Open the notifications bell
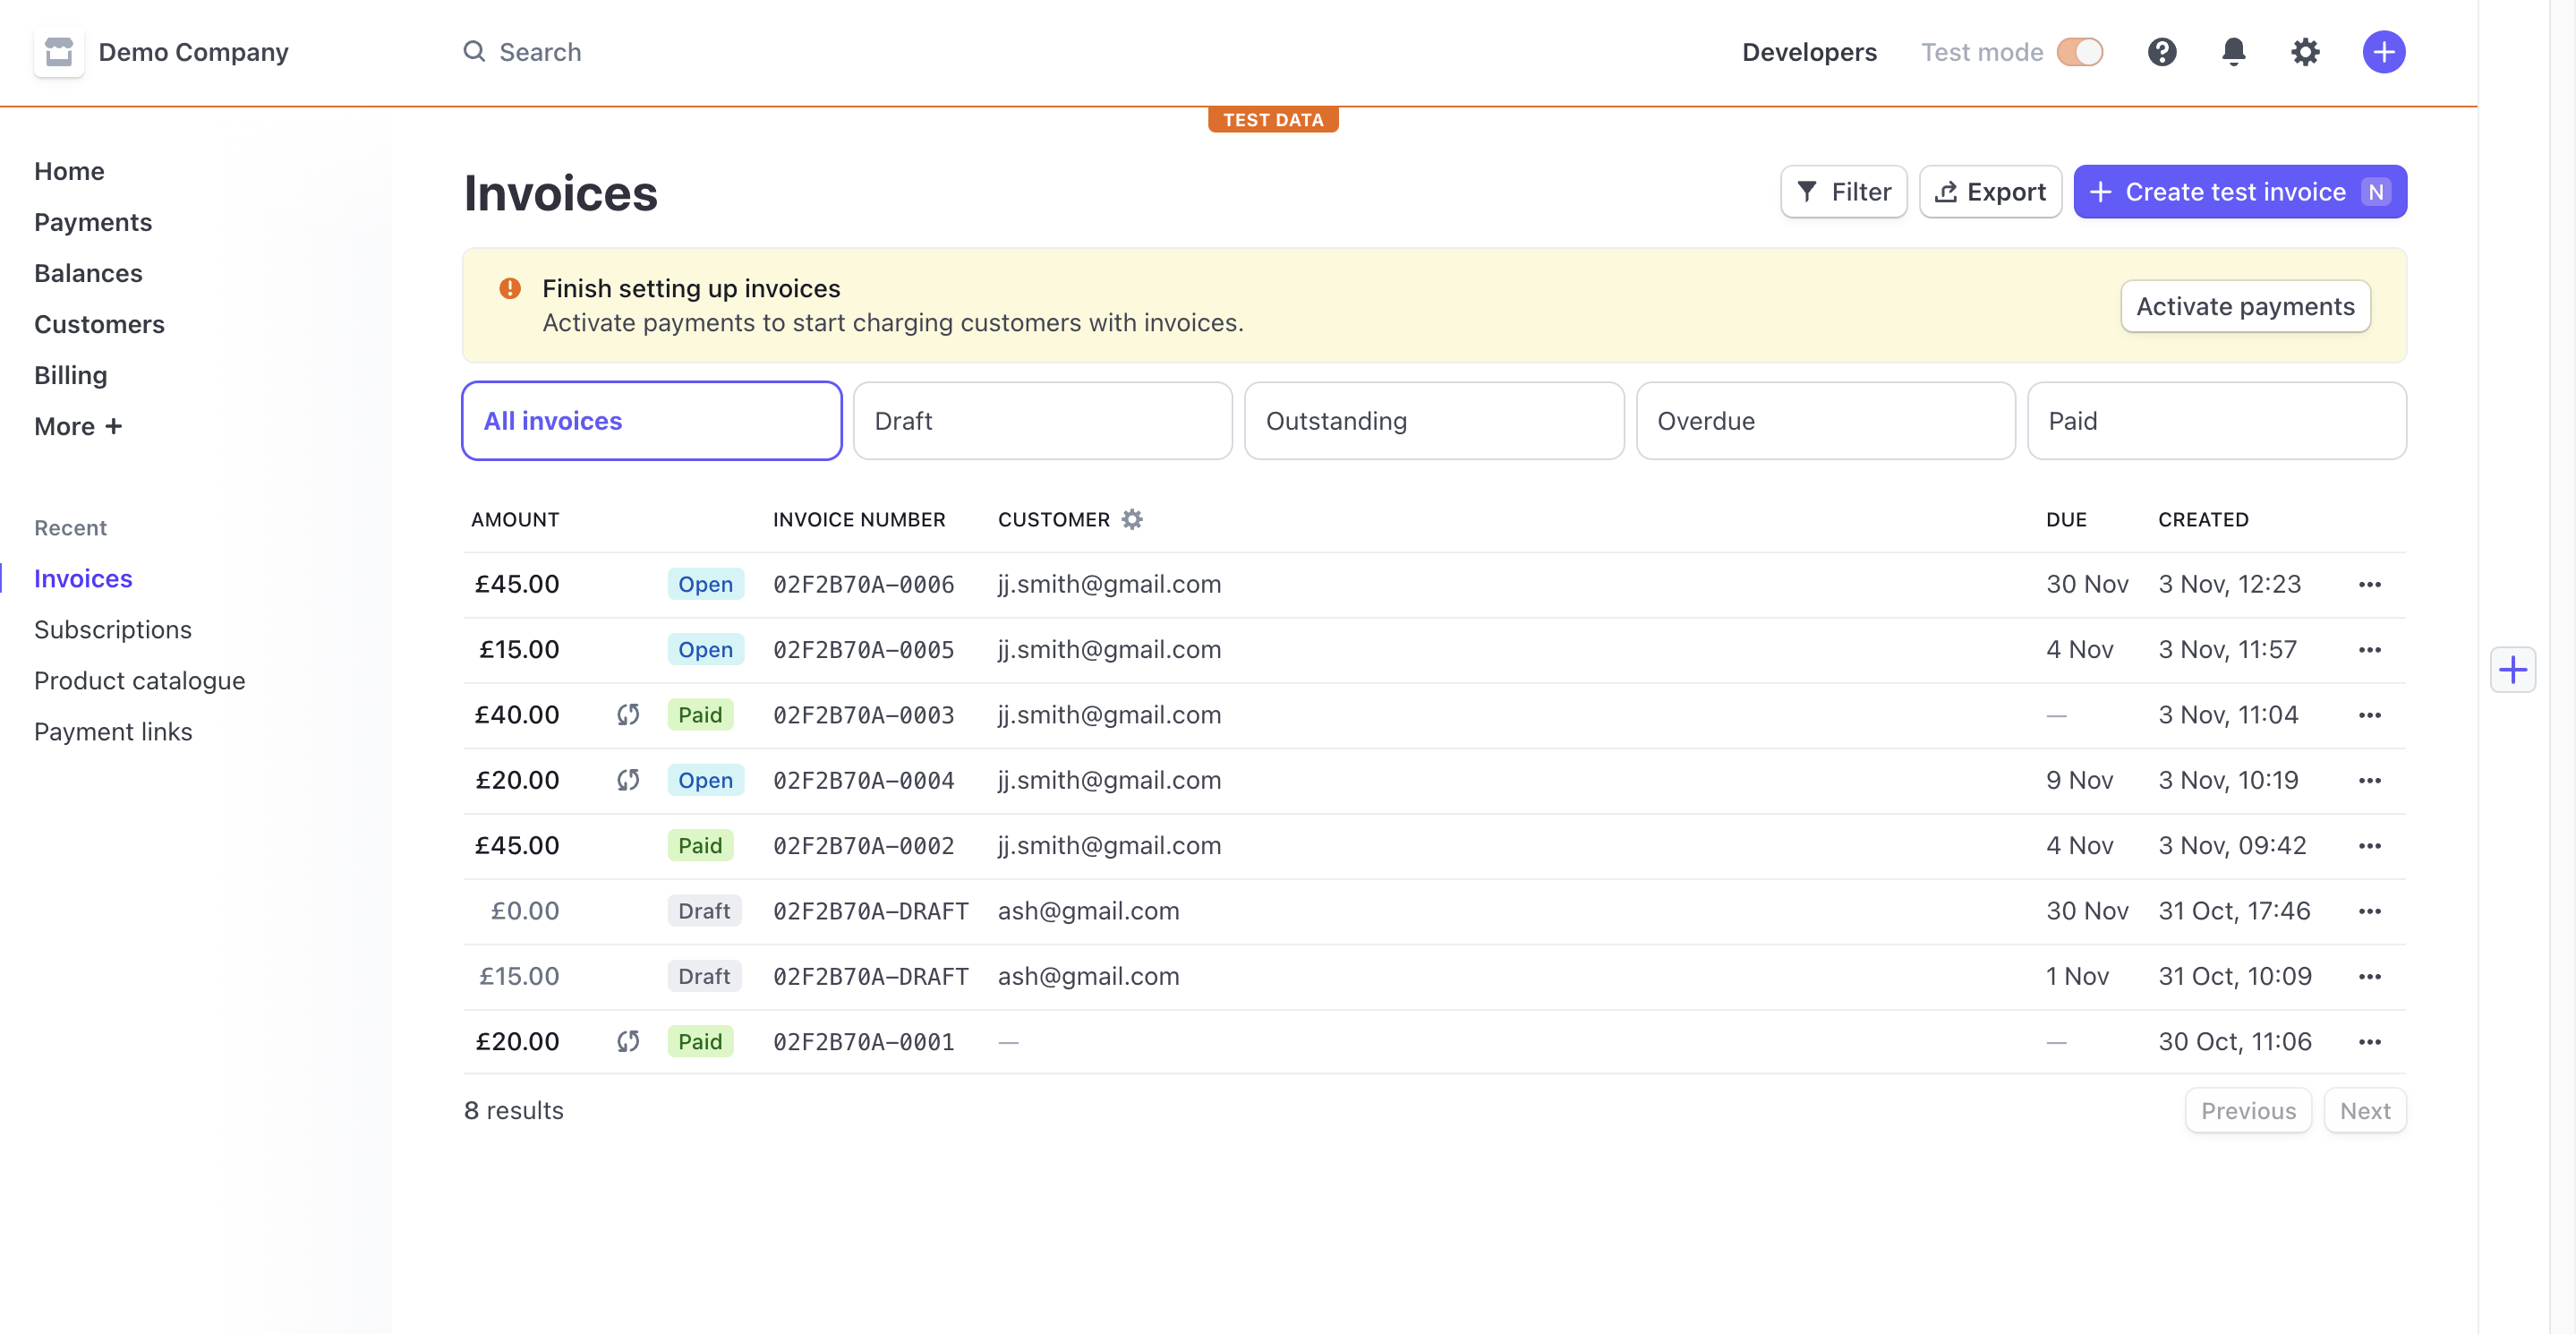The width and height of the screenshot is (2576, 1334). [2233, 52]
